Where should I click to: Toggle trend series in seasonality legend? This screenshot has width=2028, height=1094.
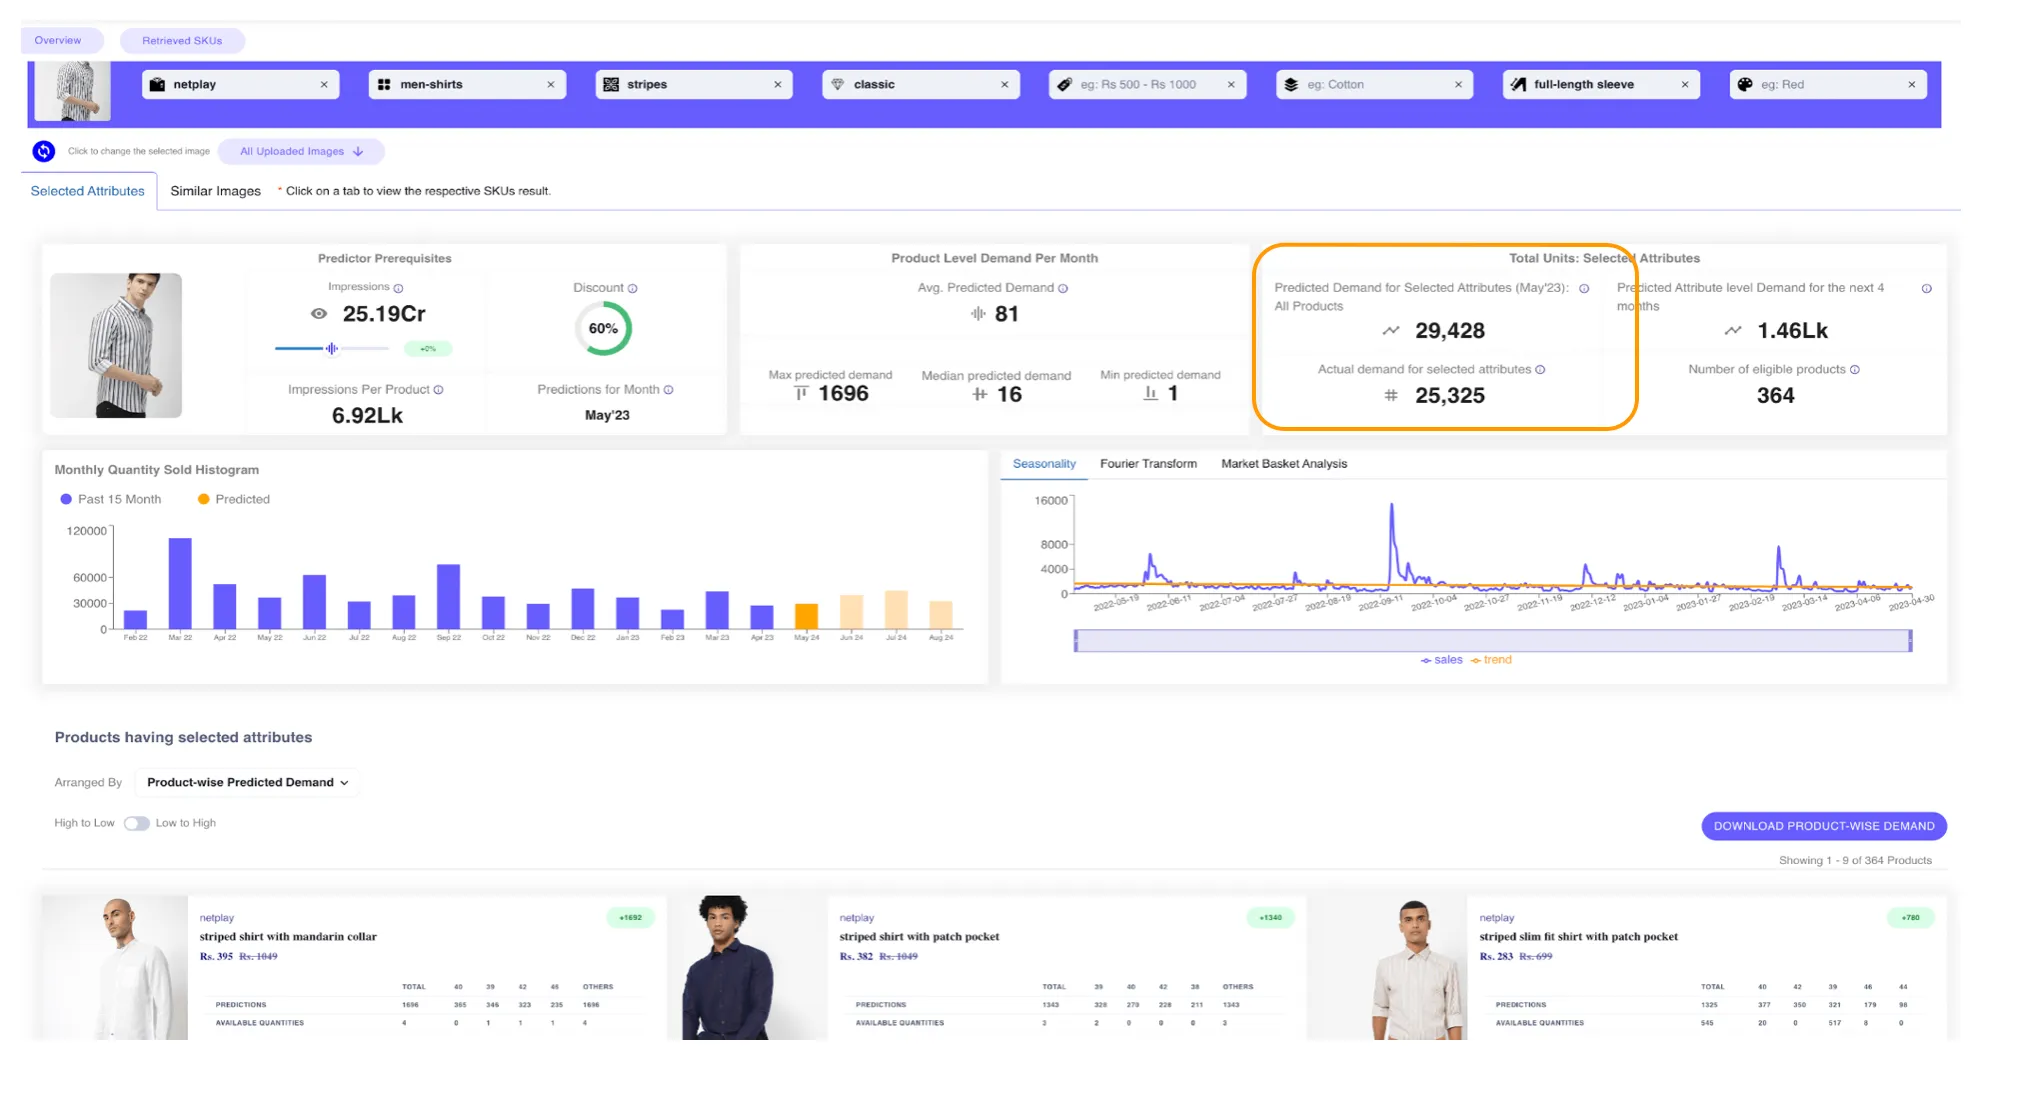tap(1491, 660)
